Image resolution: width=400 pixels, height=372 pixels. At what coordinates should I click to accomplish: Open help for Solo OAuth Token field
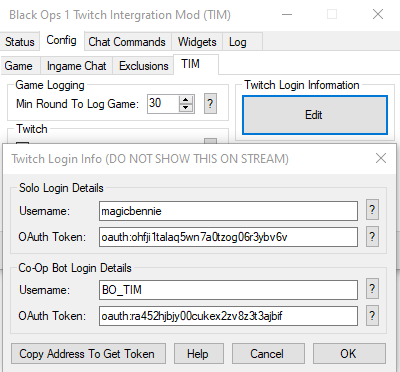[372, 237]
